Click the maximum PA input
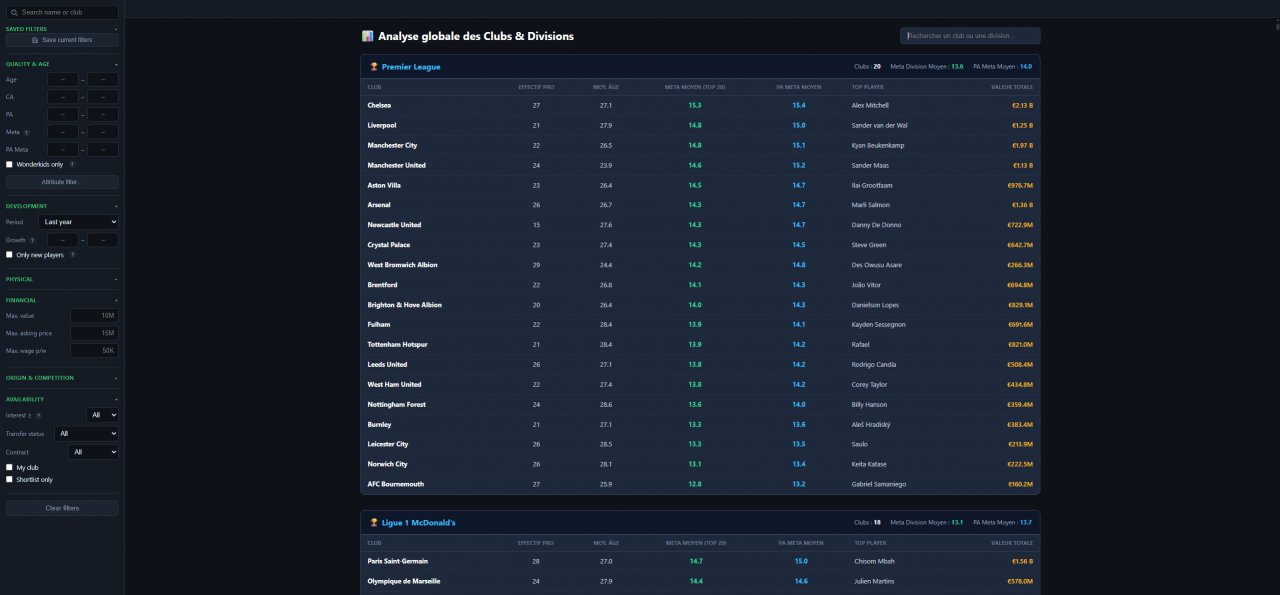 (x=103, y=115)
